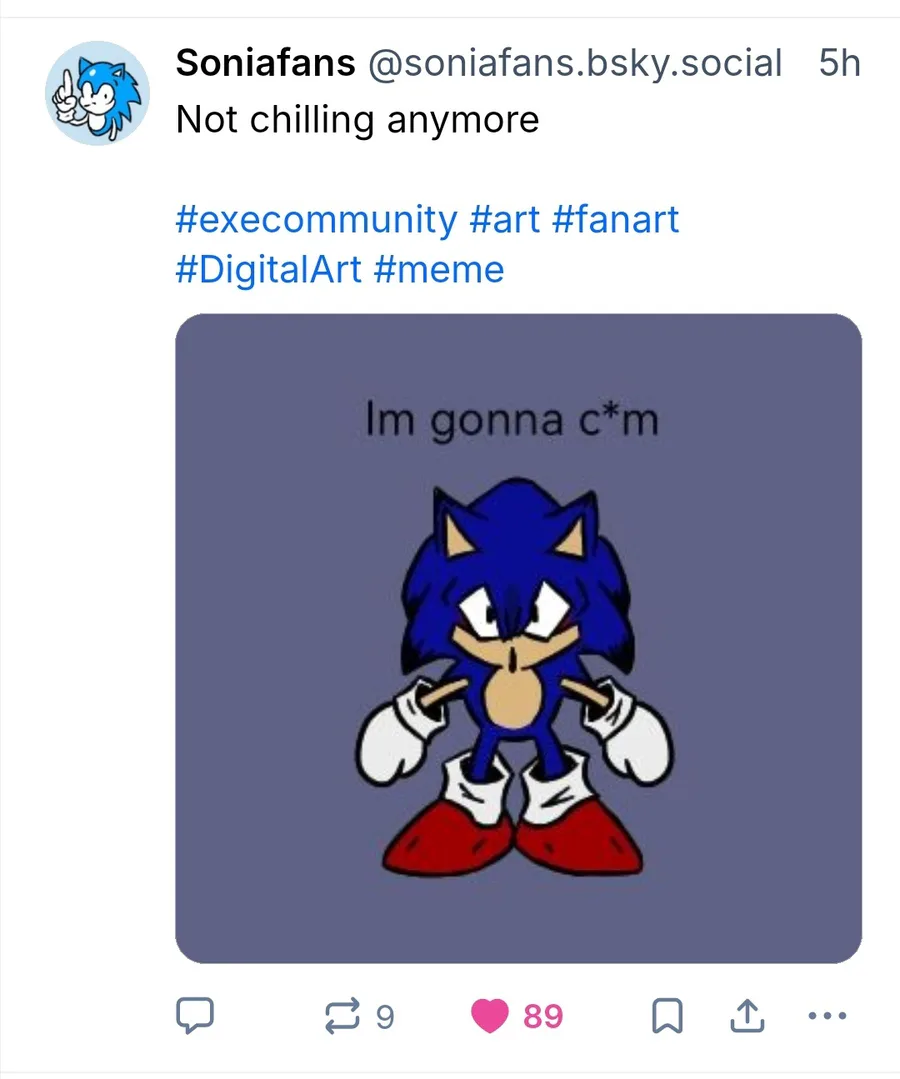Image resolution: width=900 pixels, height=1079 pixels.
Task: Click the like count number 89
Action: 543,1017
